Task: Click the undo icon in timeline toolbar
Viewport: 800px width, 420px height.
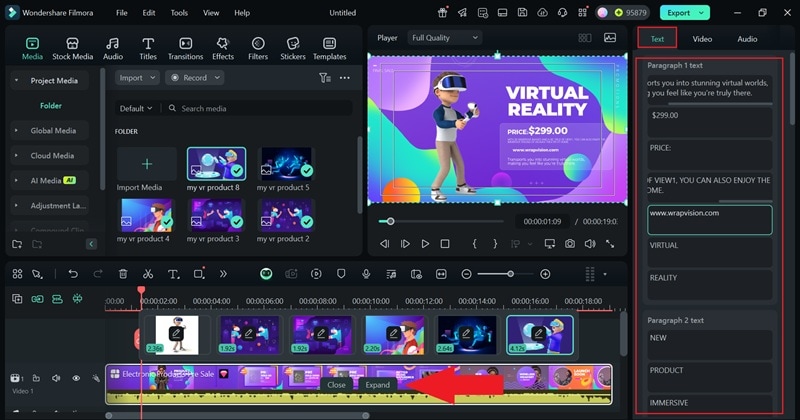Action: click(73, 274)
